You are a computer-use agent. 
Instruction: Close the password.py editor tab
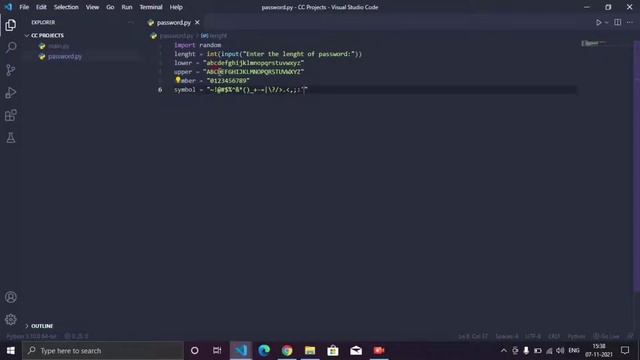click(x=197, y=22)
